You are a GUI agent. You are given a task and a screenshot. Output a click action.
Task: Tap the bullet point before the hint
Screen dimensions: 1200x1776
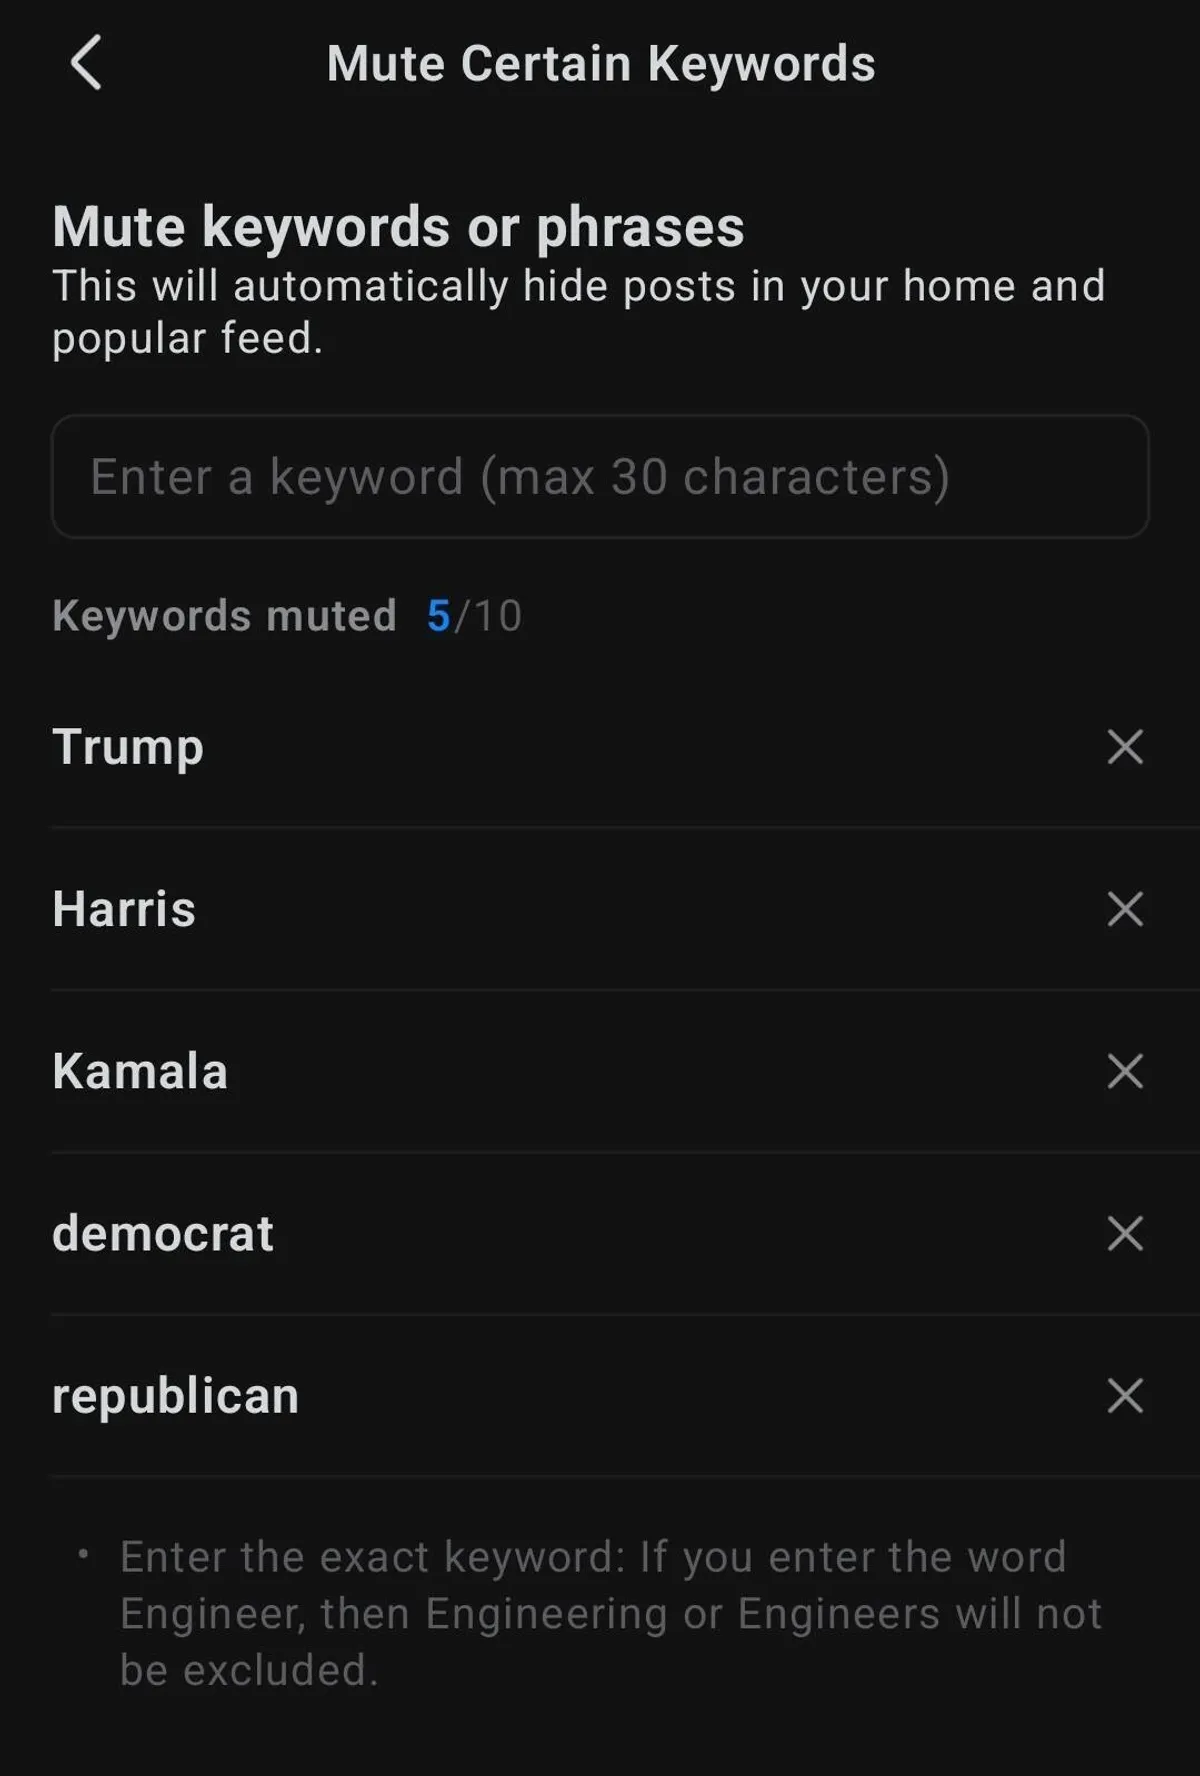pos(84,1555)
